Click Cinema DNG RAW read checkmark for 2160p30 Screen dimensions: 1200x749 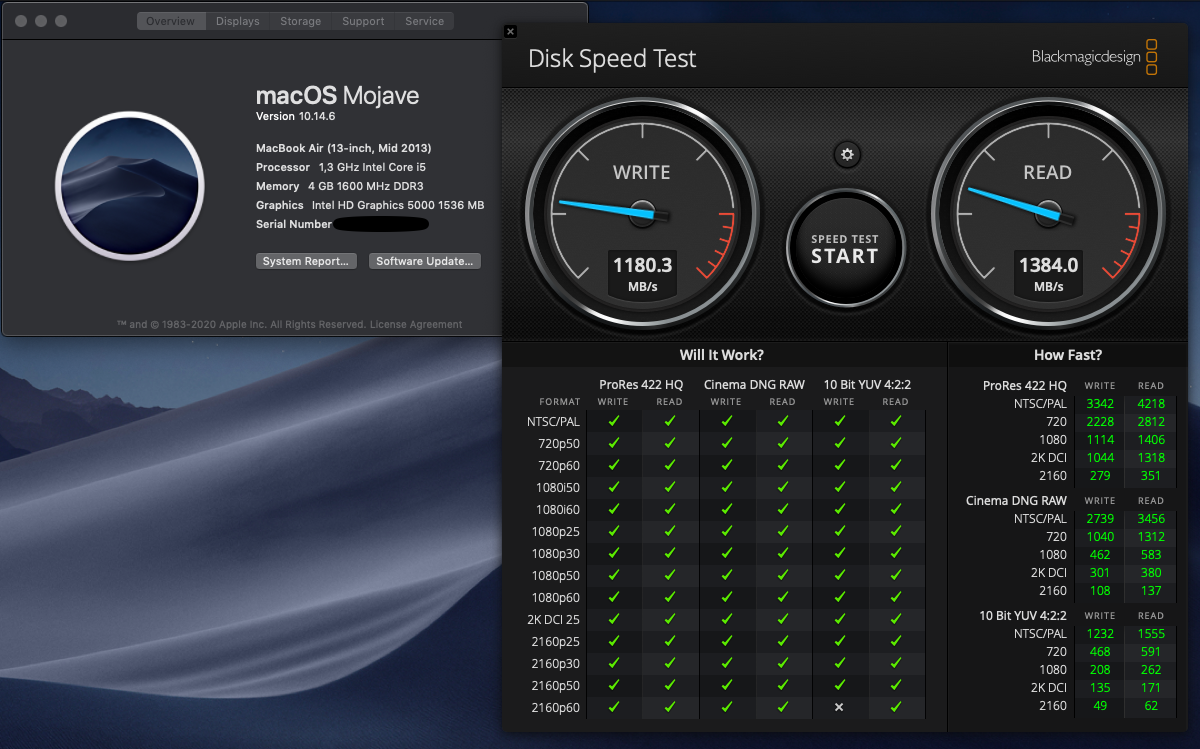click(x=783, y=663)
